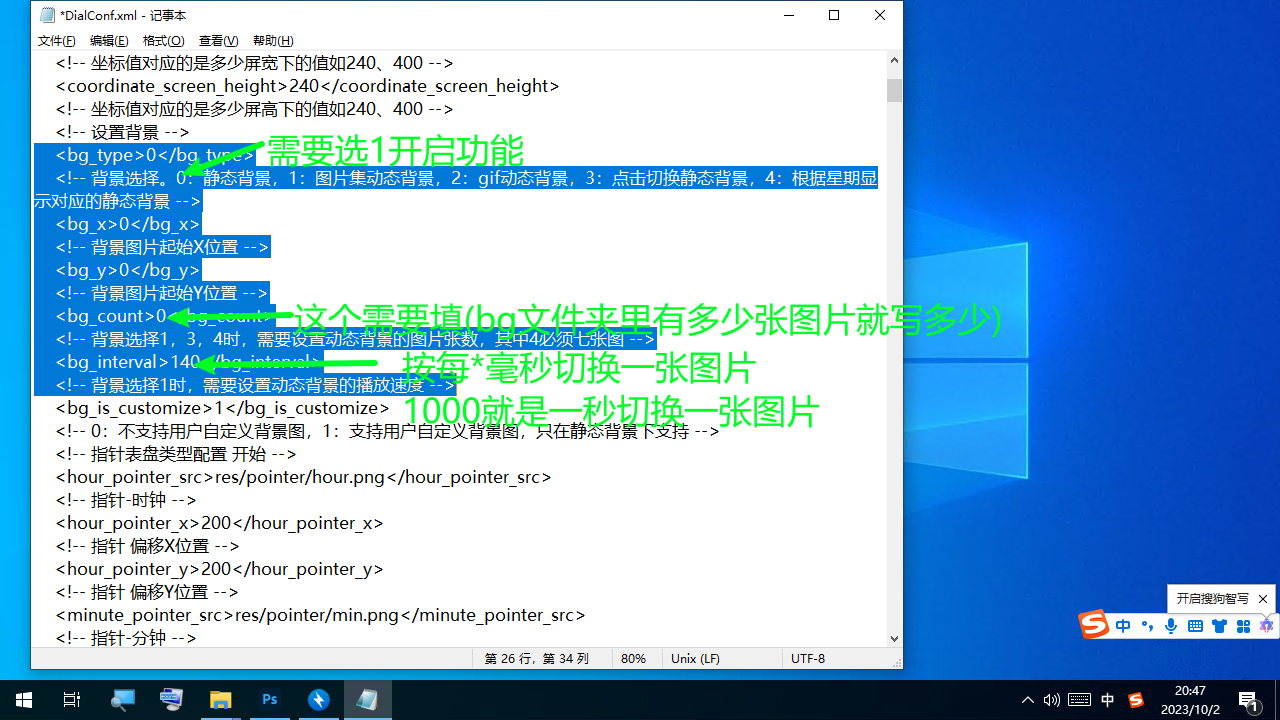
Task: Click the Windows Start button
Action: pos(24,700)
